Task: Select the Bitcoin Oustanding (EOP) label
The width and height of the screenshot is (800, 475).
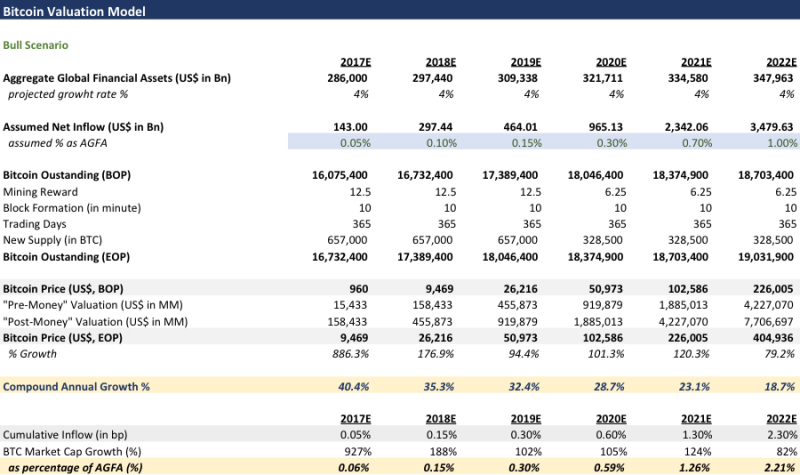Action: tap(66, 257)
